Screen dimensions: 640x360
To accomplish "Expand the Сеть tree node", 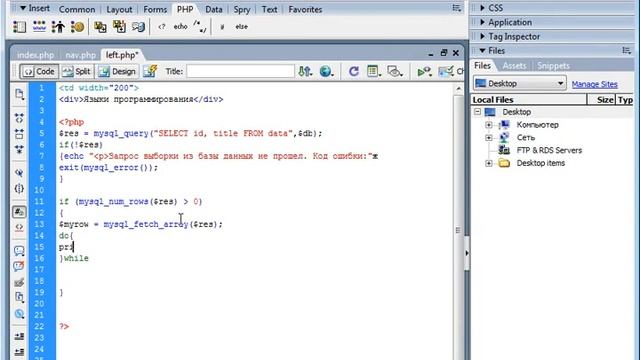I will pos(489,138).
